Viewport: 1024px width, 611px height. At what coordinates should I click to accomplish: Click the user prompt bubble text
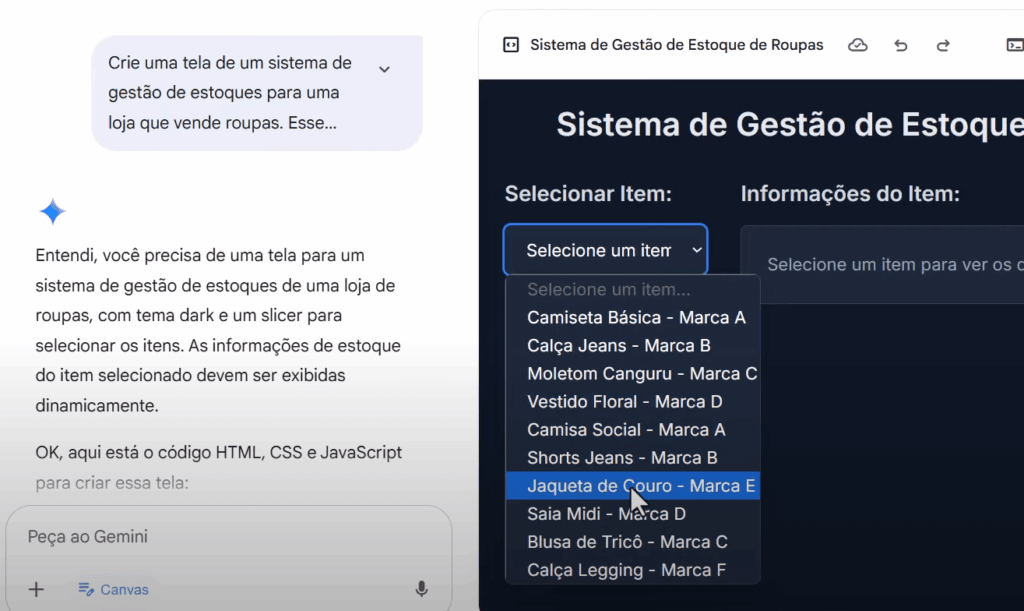(x=230, y=93)
